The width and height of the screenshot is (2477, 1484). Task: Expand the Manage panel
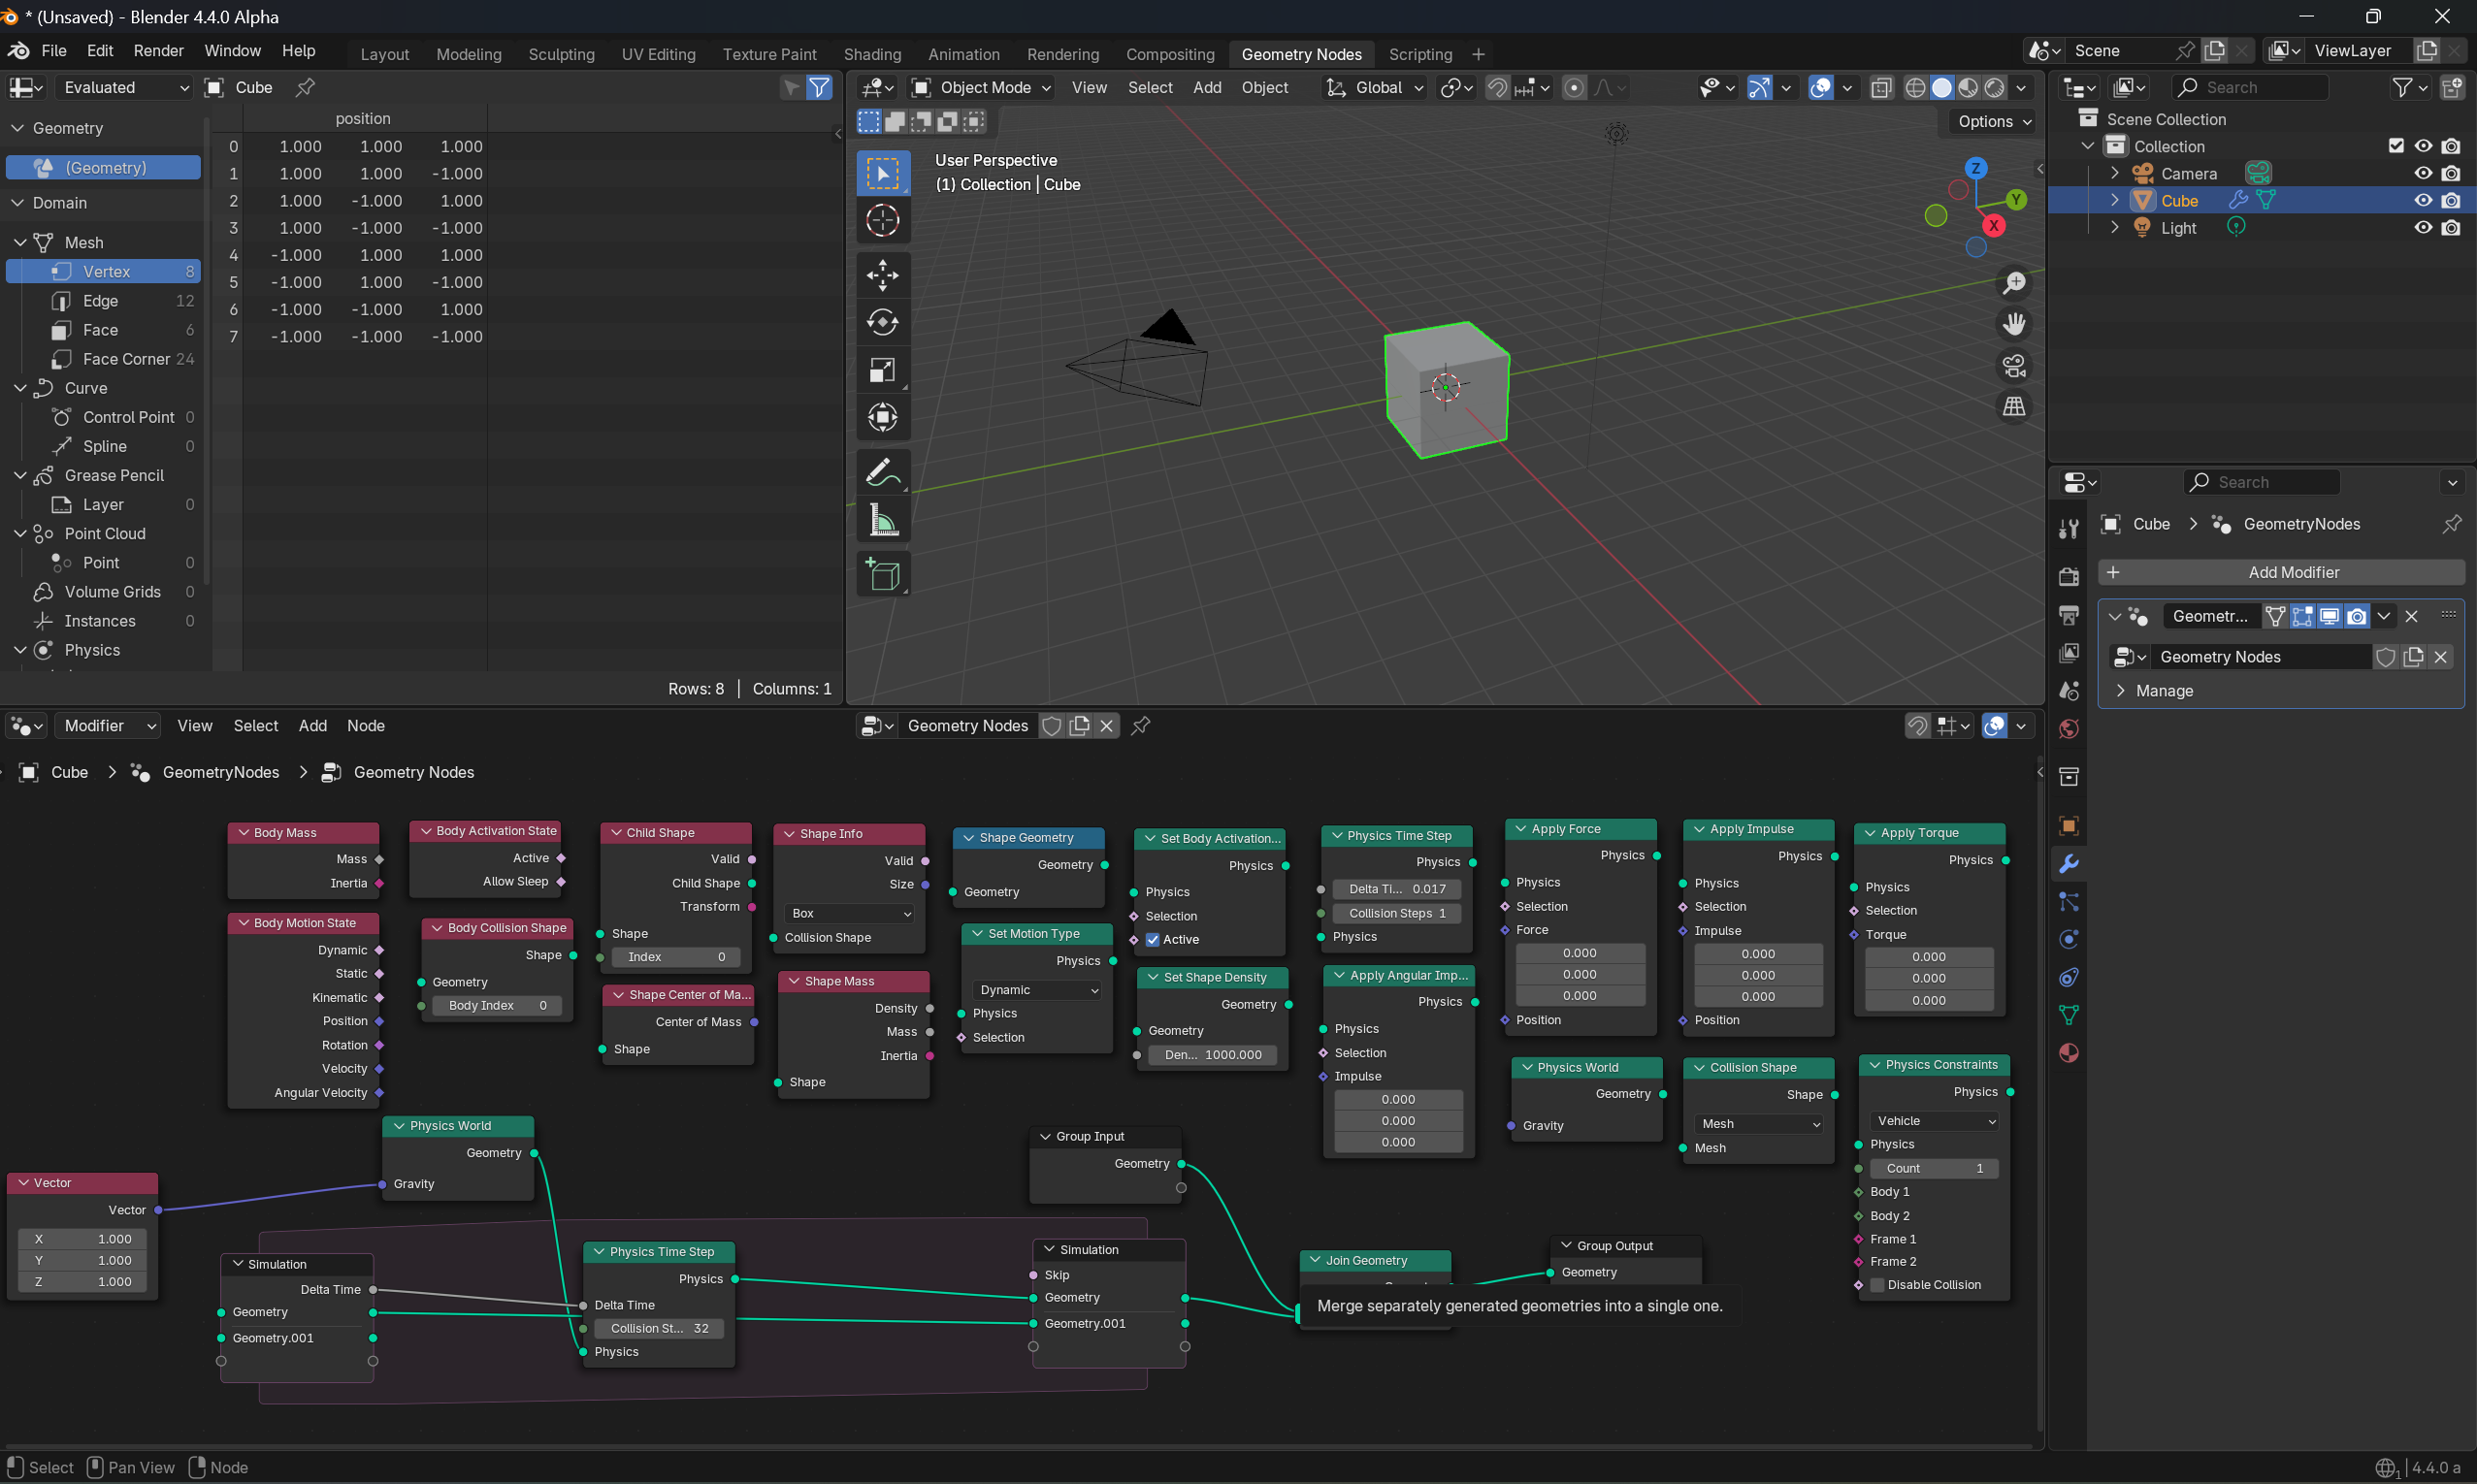point(2163,691)
